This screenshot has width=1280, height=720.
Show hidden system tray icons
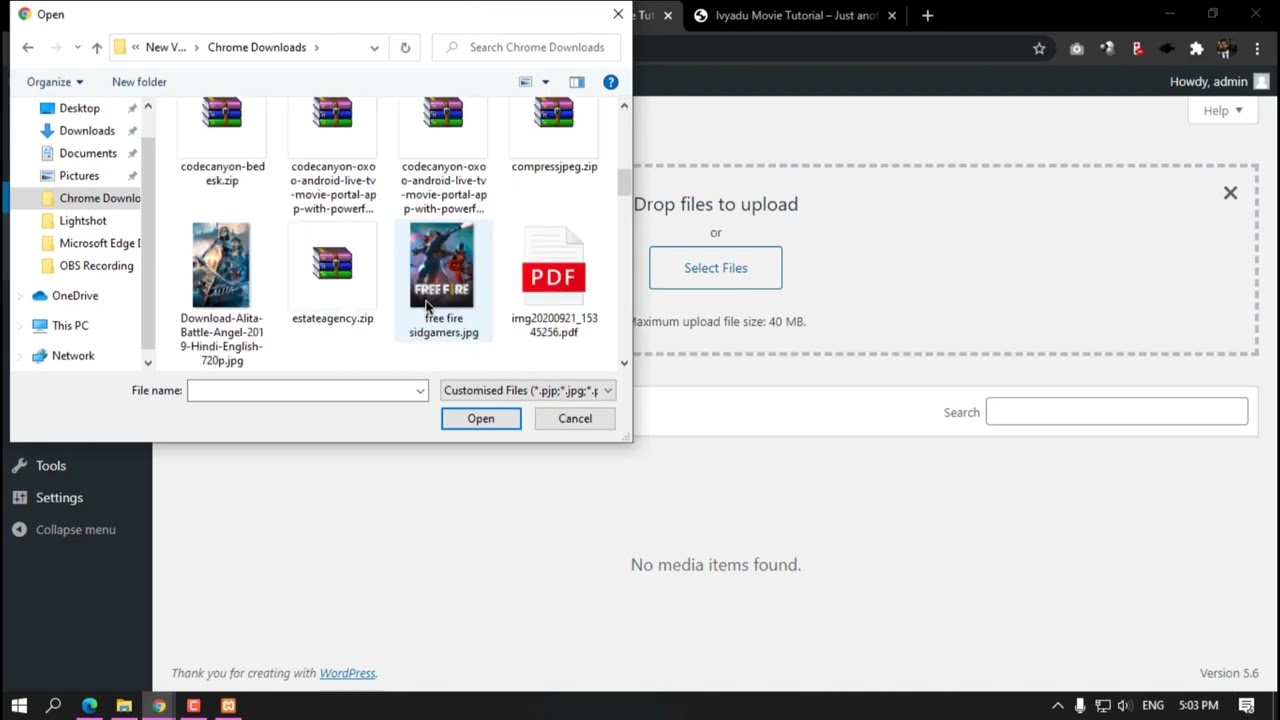[x=1057, y=705]
